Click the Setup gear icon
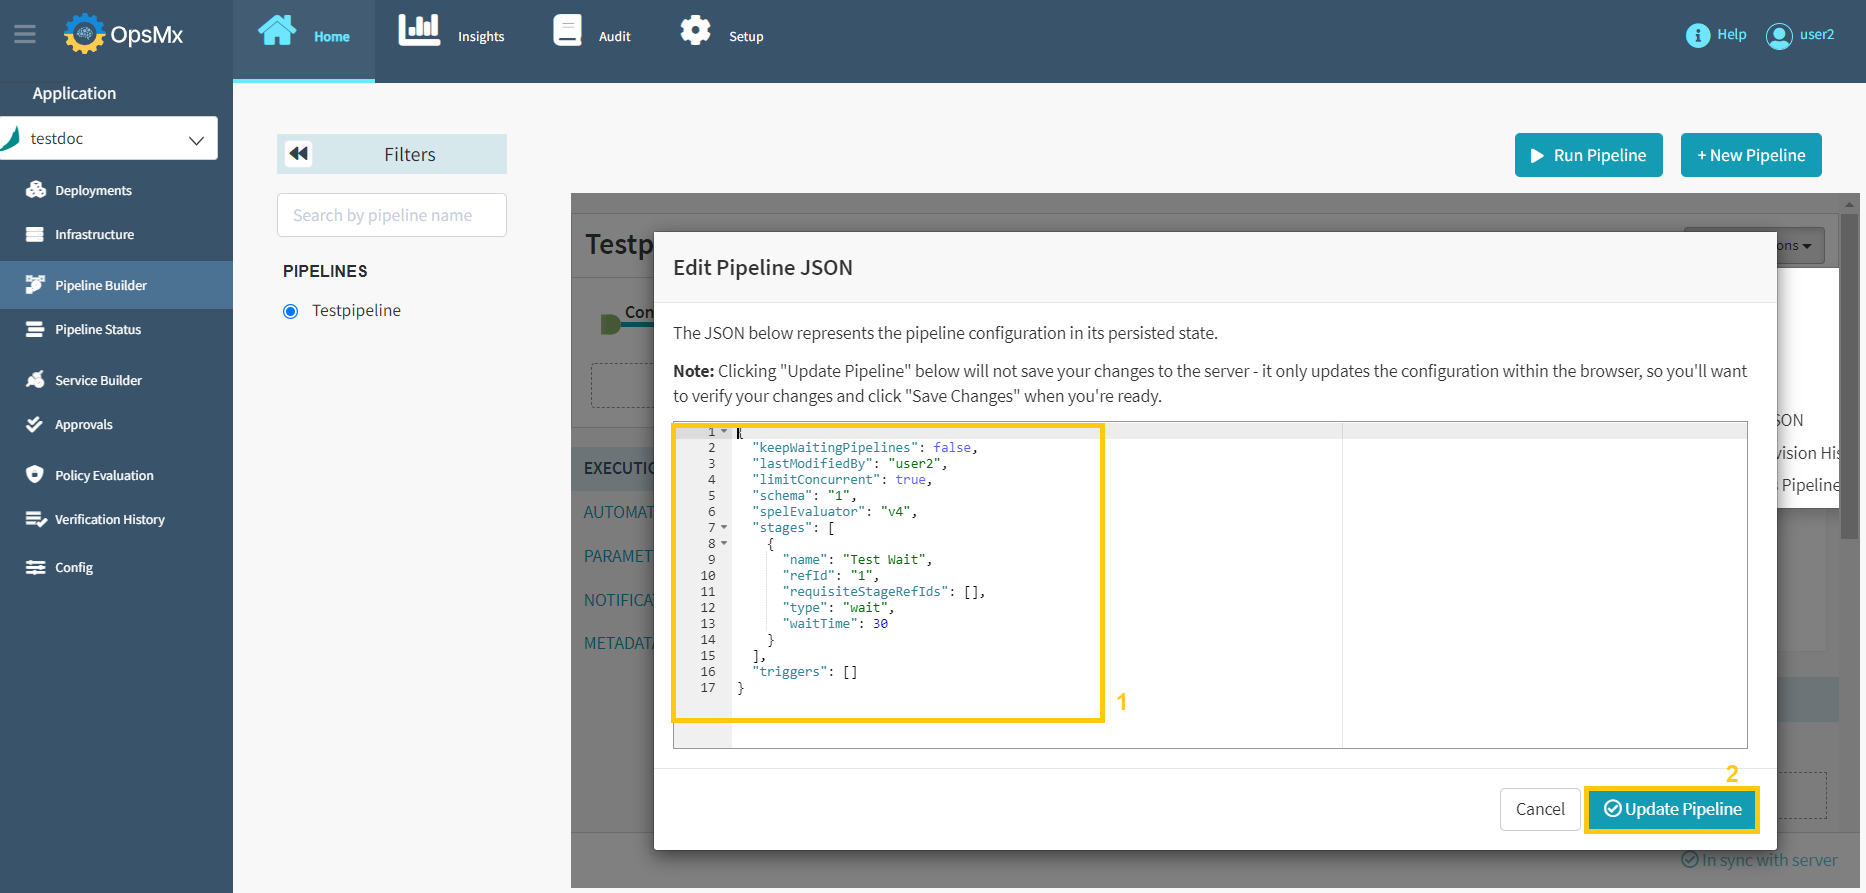This screenshot has width=1866, height=893. pos(695,31)
